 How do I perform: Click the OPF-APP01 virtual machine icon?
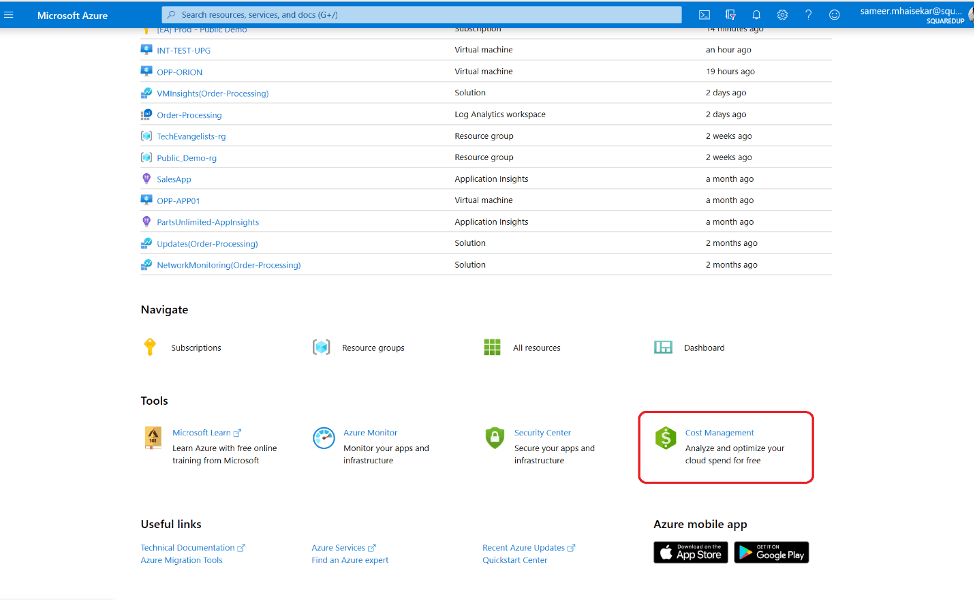click(x=147, y=200)
